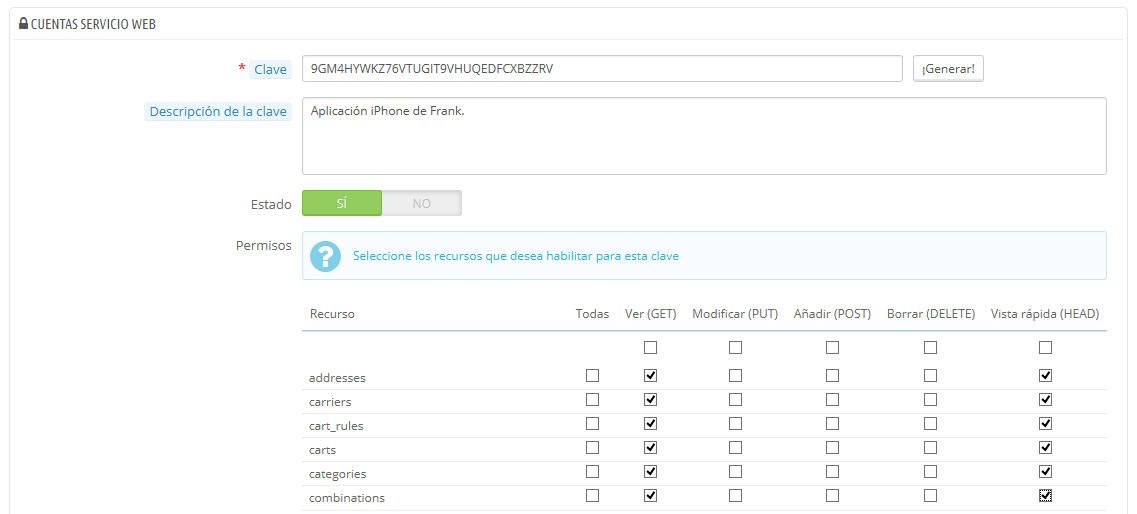Tick the header checkbox under Borrar (DELETE)
1137x514 pixels.
click(931, 348)
